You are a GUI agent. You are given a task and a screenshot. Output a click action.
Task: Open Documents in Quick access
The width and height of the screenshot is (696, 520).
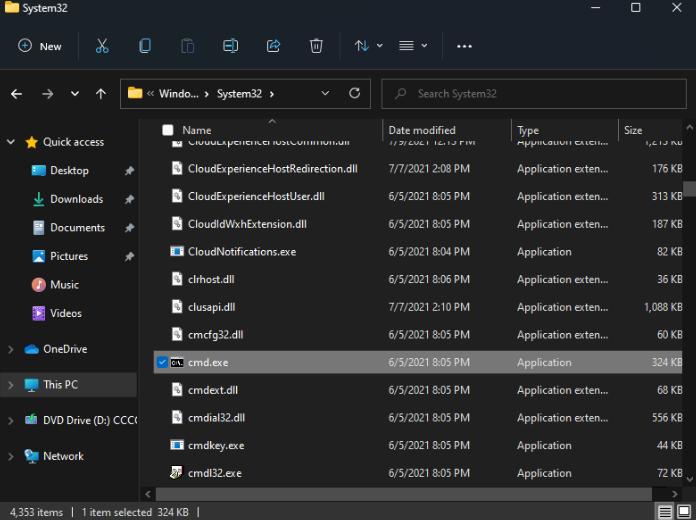[x=77, y=228]
